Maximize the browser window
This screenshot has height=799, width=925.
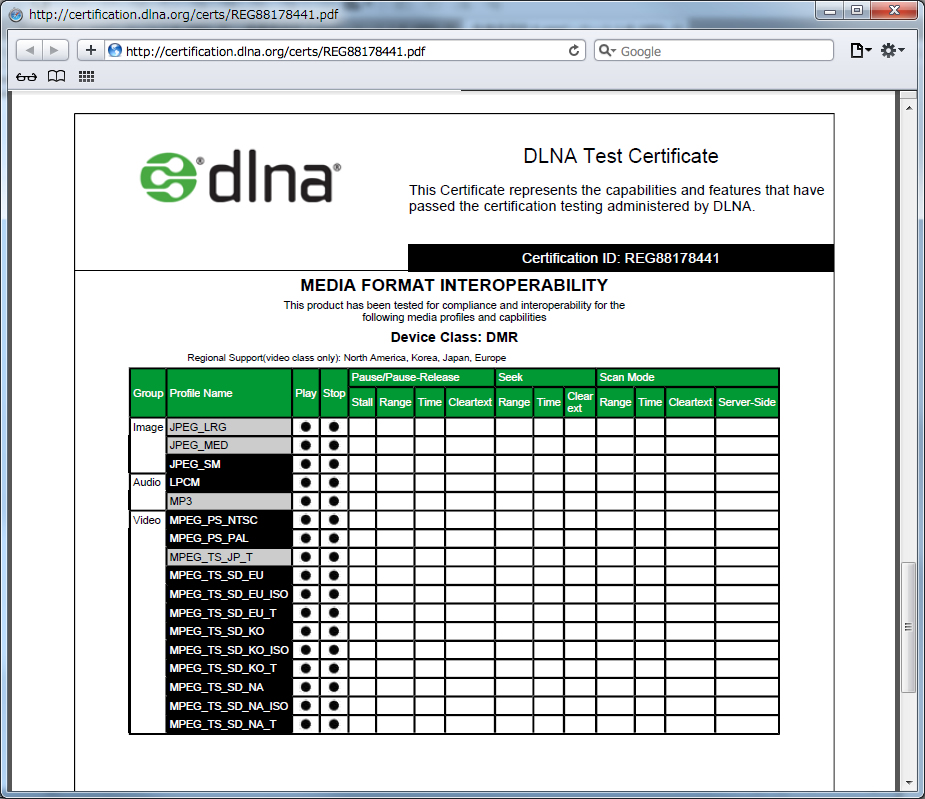tap(857, 11)
